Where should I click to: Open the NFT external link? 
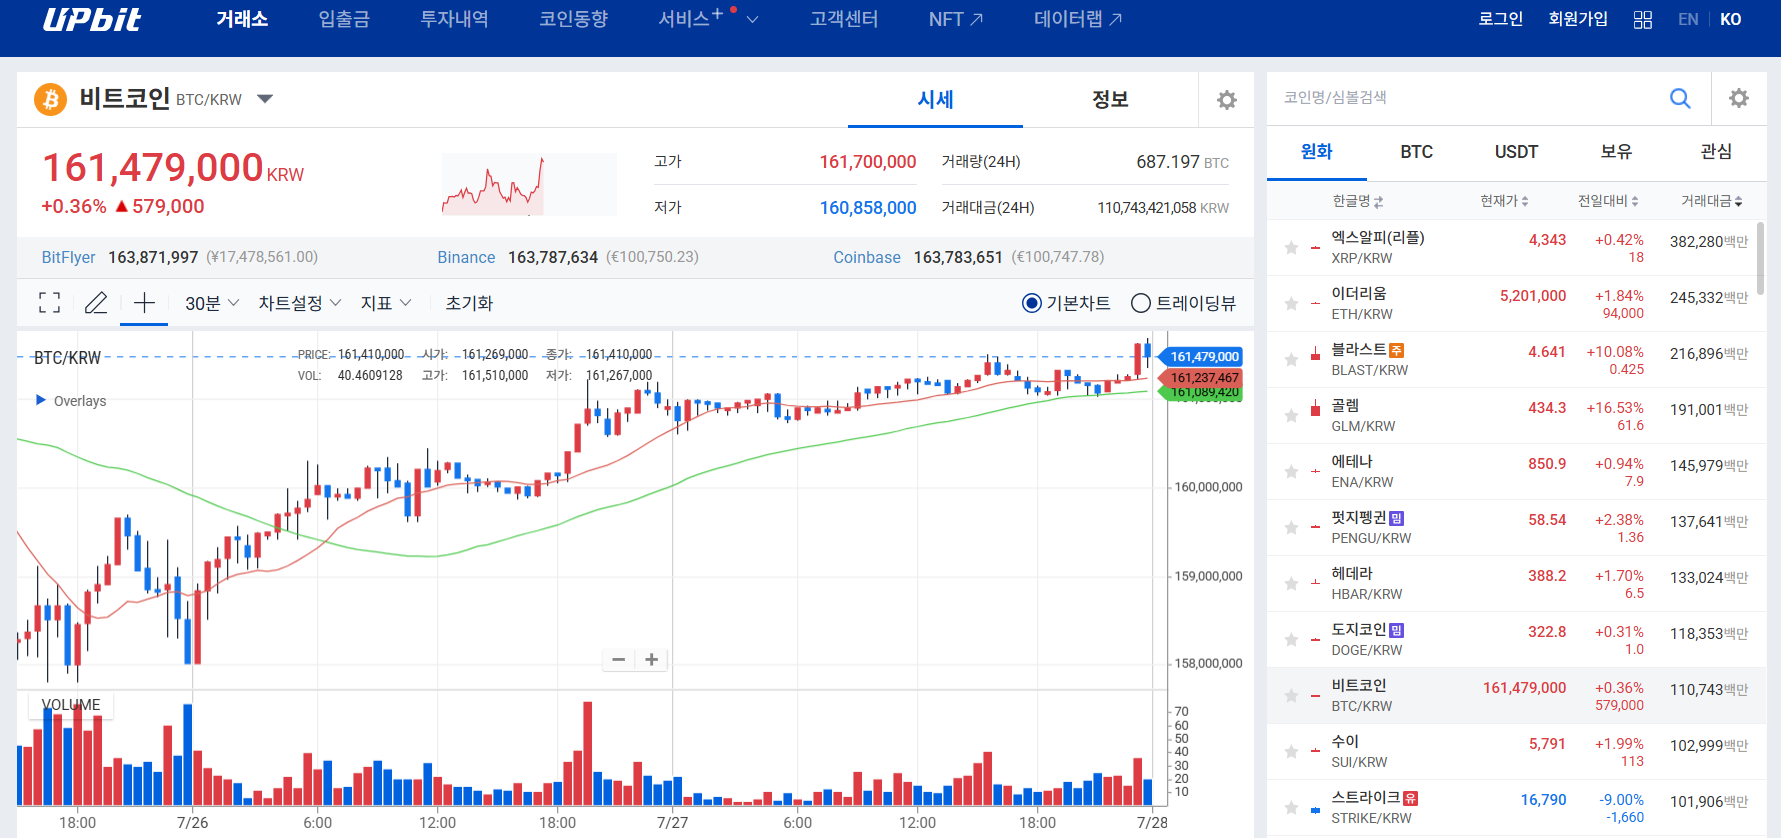pos(956,19)
